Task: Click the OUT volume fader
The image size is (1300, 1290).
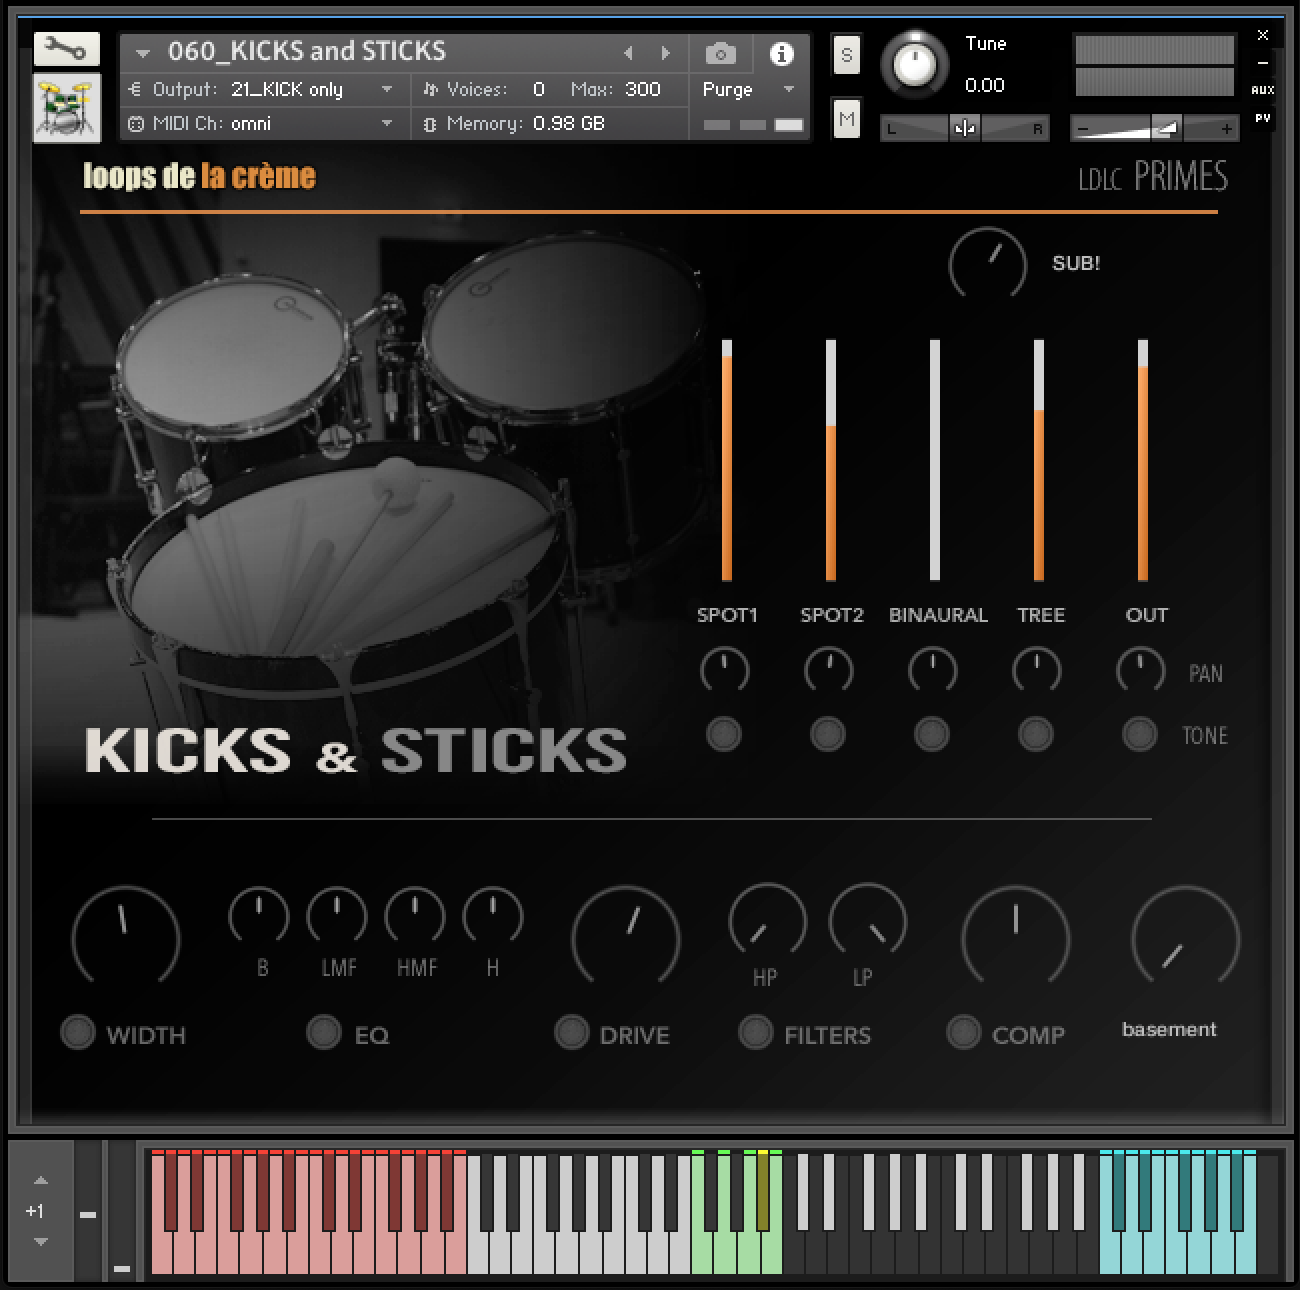Action: coord(1143,460)
